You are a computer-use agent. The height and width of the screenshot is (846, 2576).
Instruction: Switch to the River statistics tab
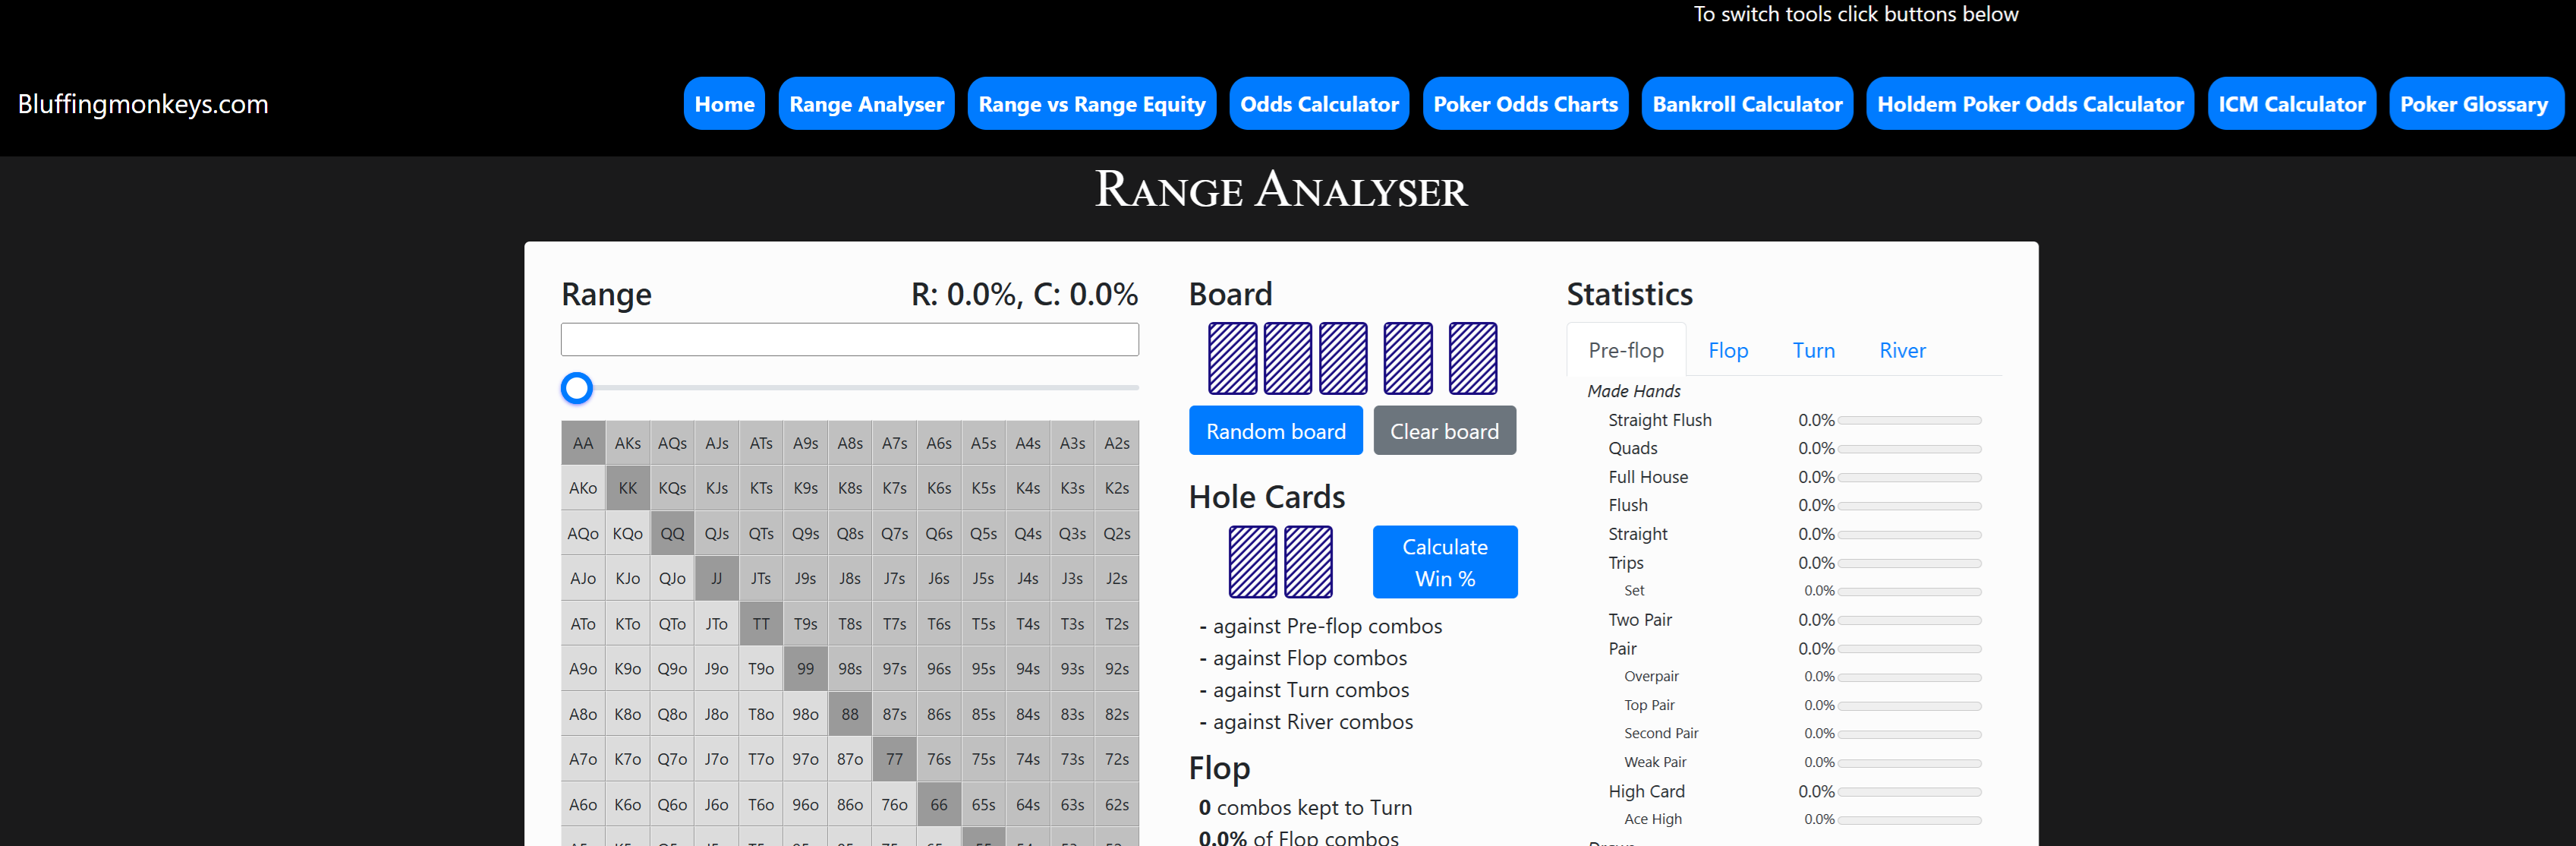tap(1901, 351)
